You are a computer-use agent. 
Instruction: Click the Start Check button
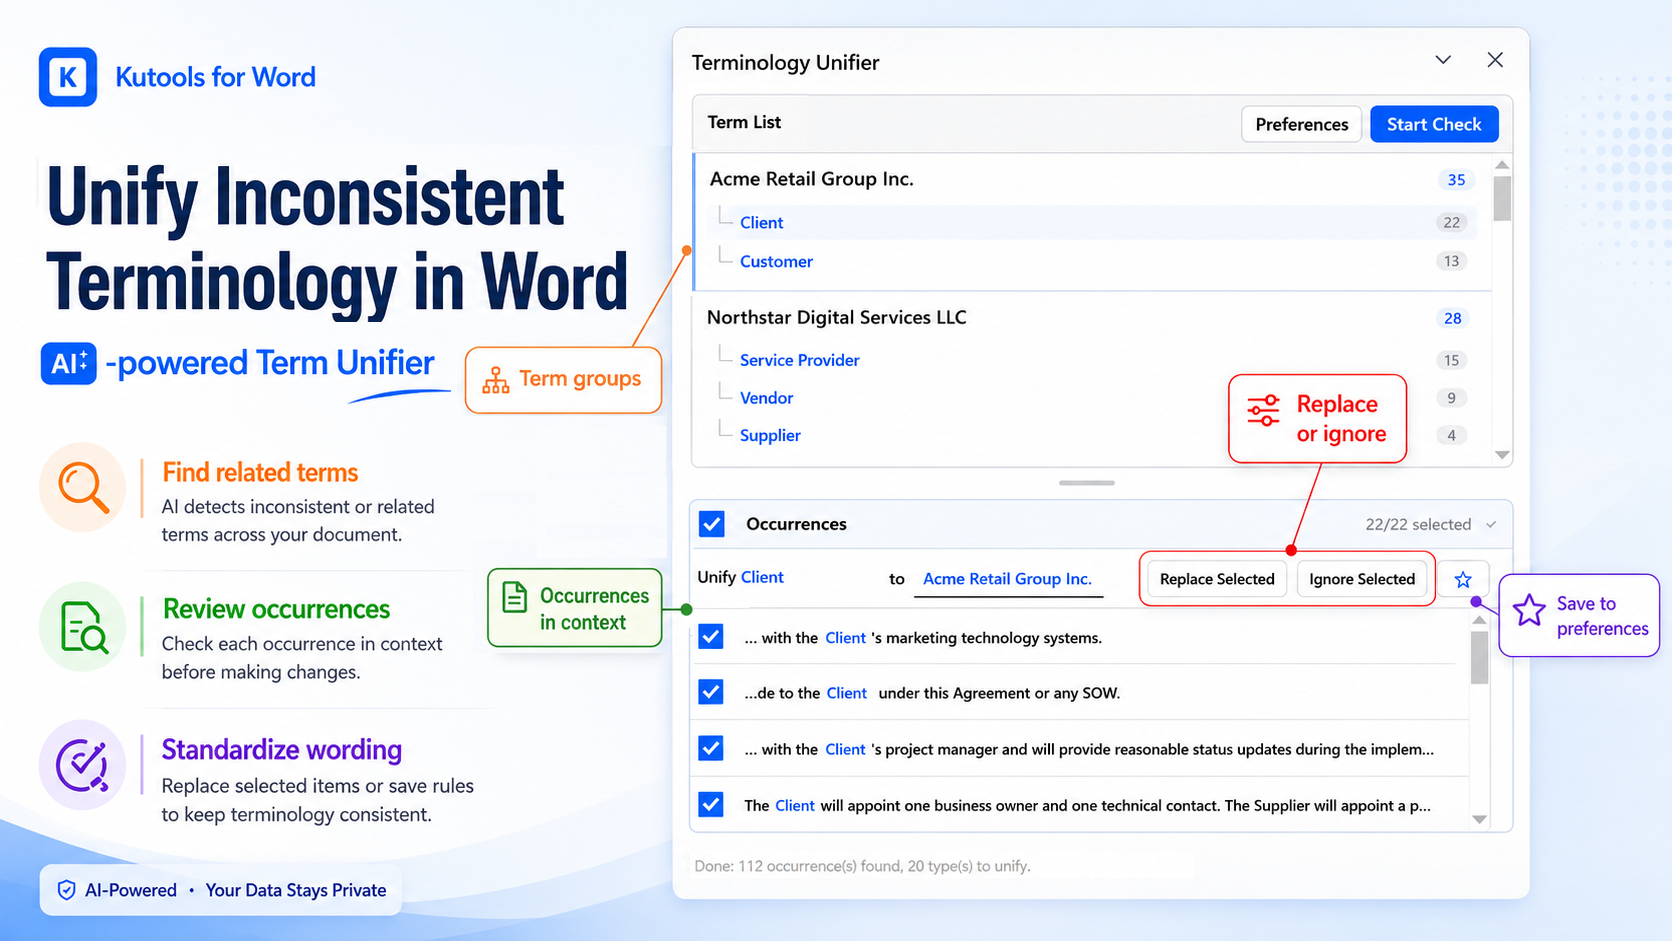[1434, 124]
